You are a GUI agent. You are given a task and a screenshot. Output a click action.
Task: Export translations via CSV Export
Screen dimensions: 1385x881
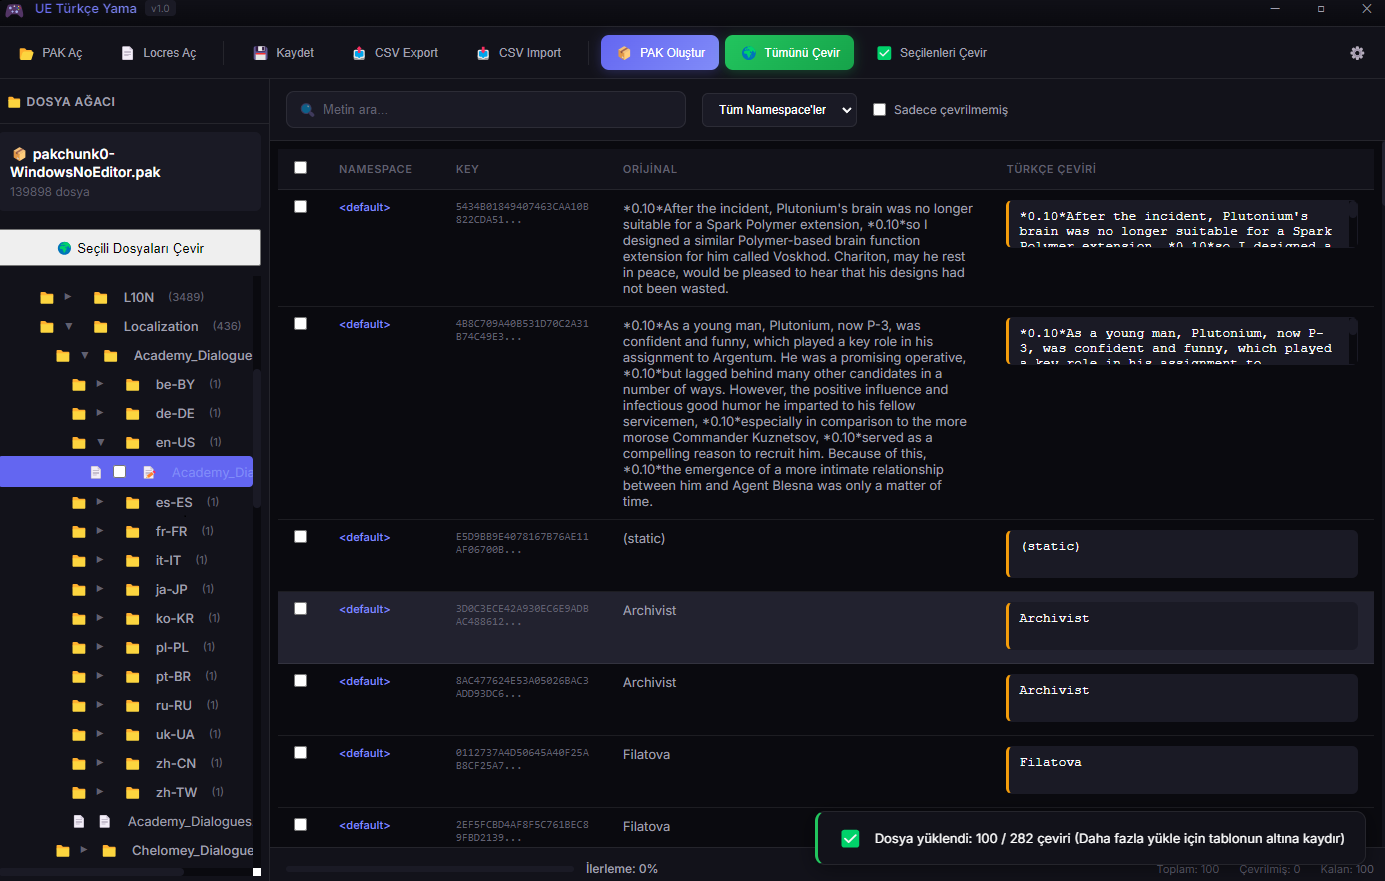pyautogui.click(x=395, y=53)
